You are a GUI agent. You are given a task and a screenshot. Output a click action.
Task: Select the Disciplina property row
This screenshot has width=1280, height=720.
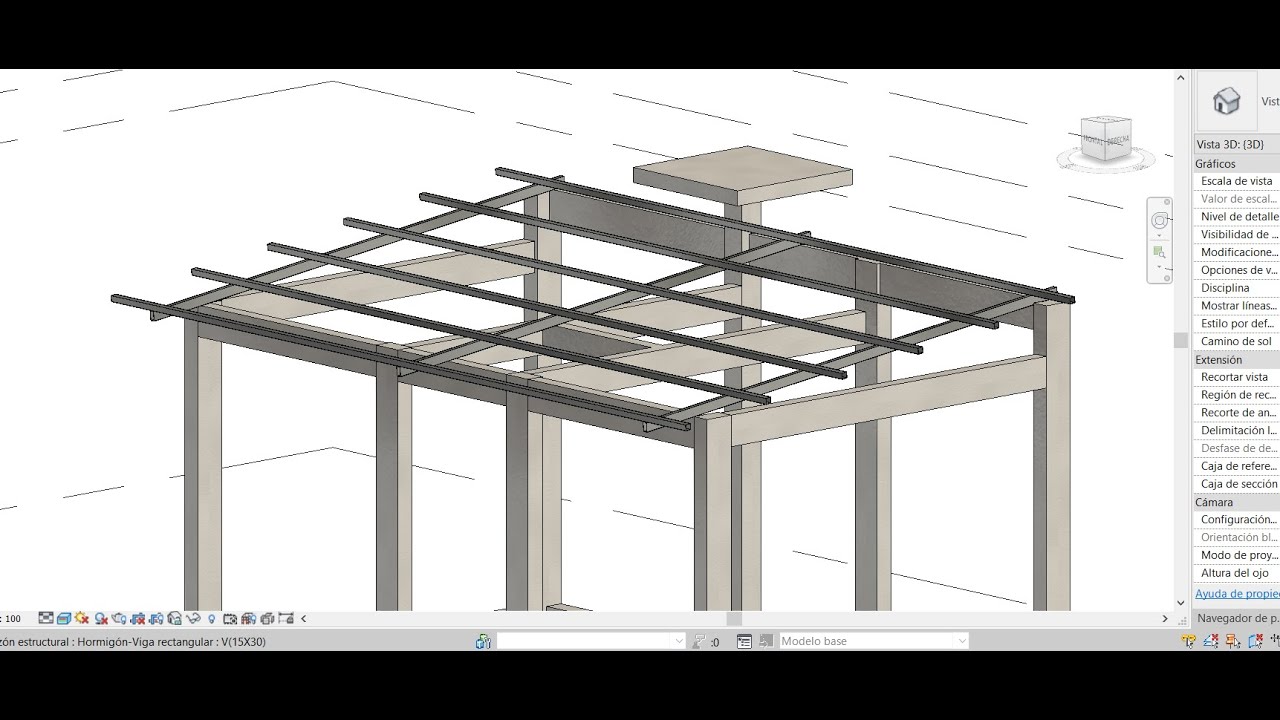[x=1237, y=288]
